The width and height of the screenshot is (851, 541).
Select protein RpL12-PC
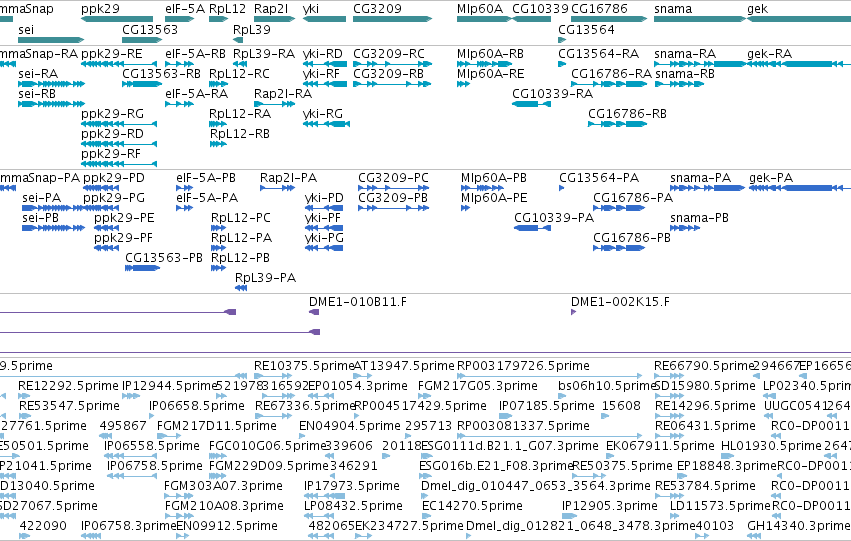pos(241,218)
